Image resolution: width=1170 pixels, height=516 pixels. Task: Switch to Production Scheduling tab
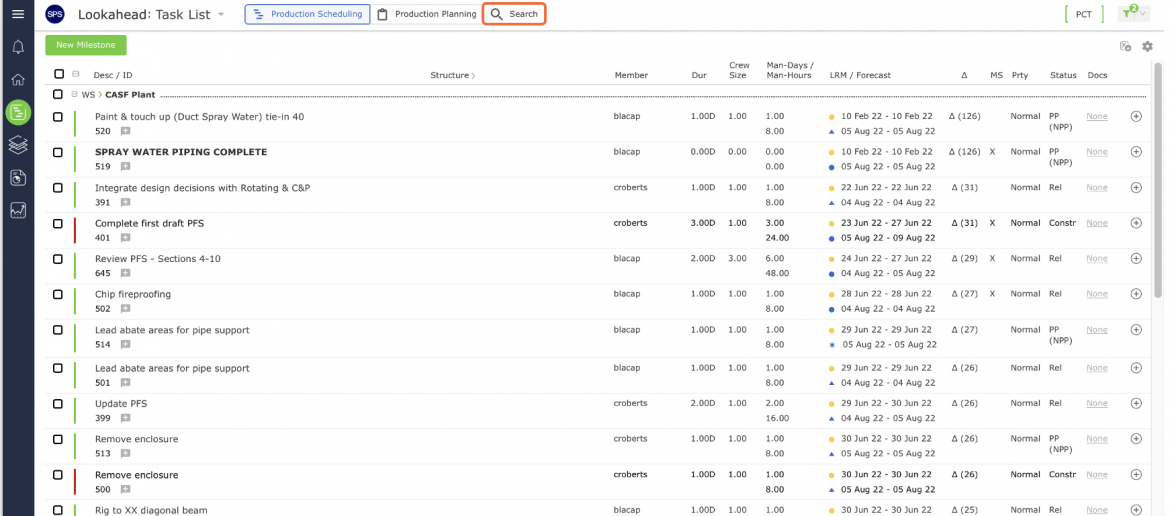point(307,14)
